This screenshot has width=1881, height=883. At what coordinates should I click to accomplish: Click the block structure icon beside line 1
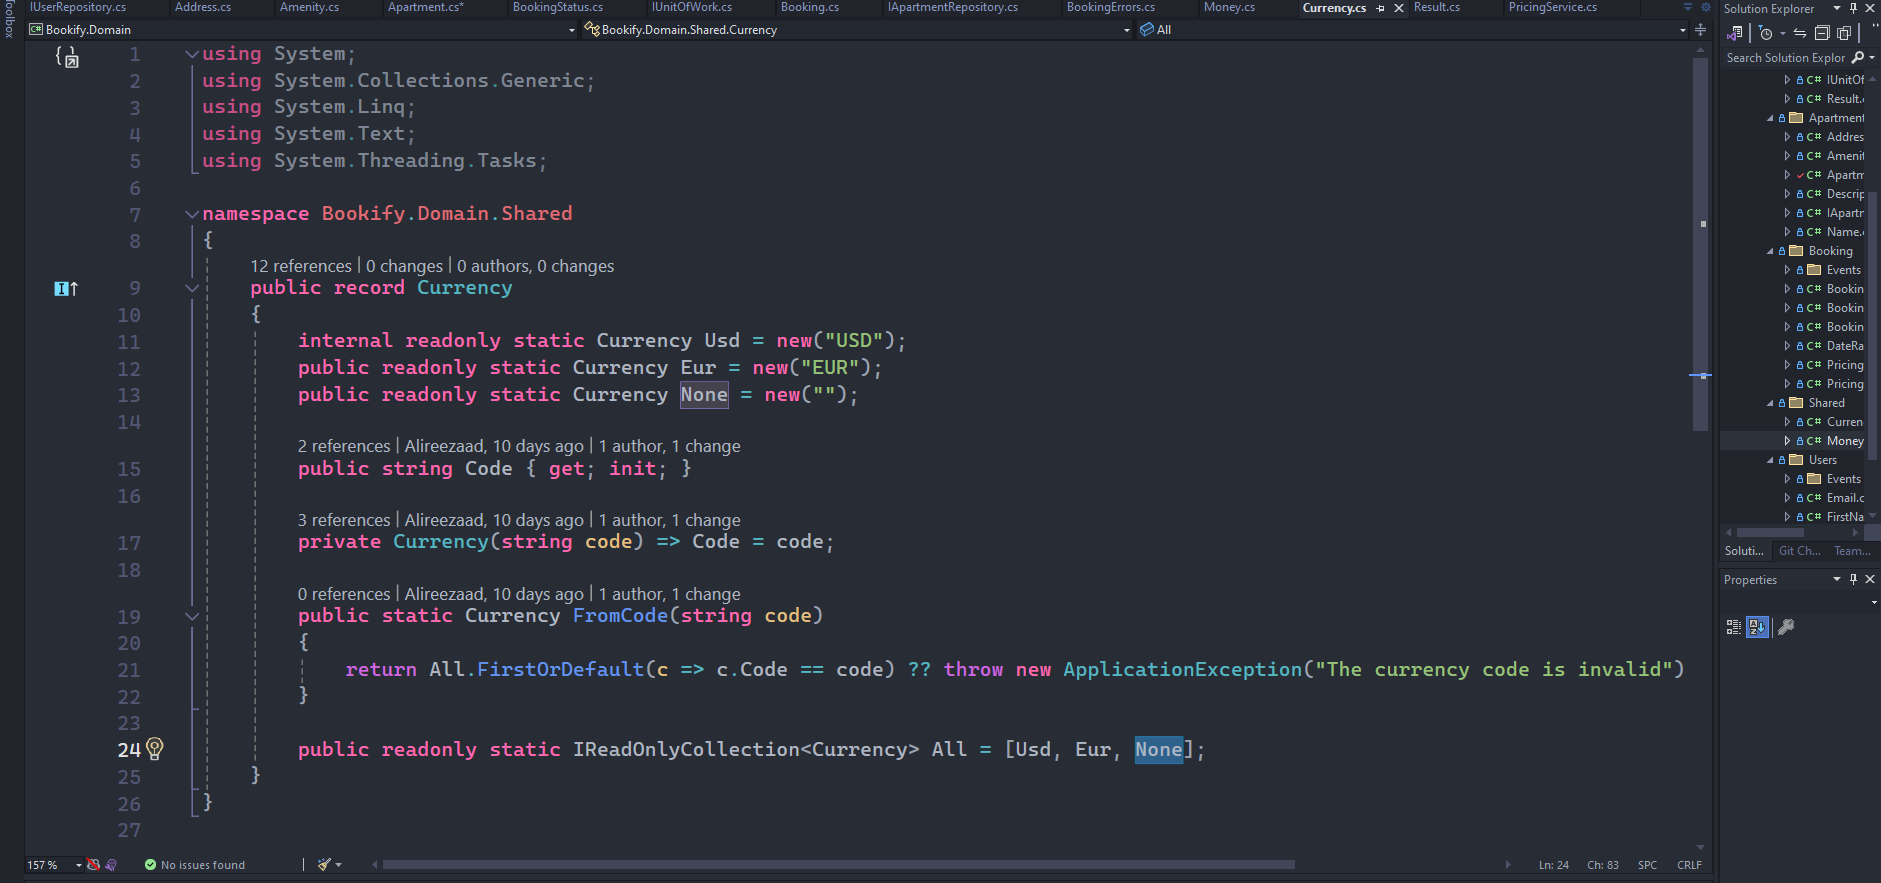click(x=67, y=57)
